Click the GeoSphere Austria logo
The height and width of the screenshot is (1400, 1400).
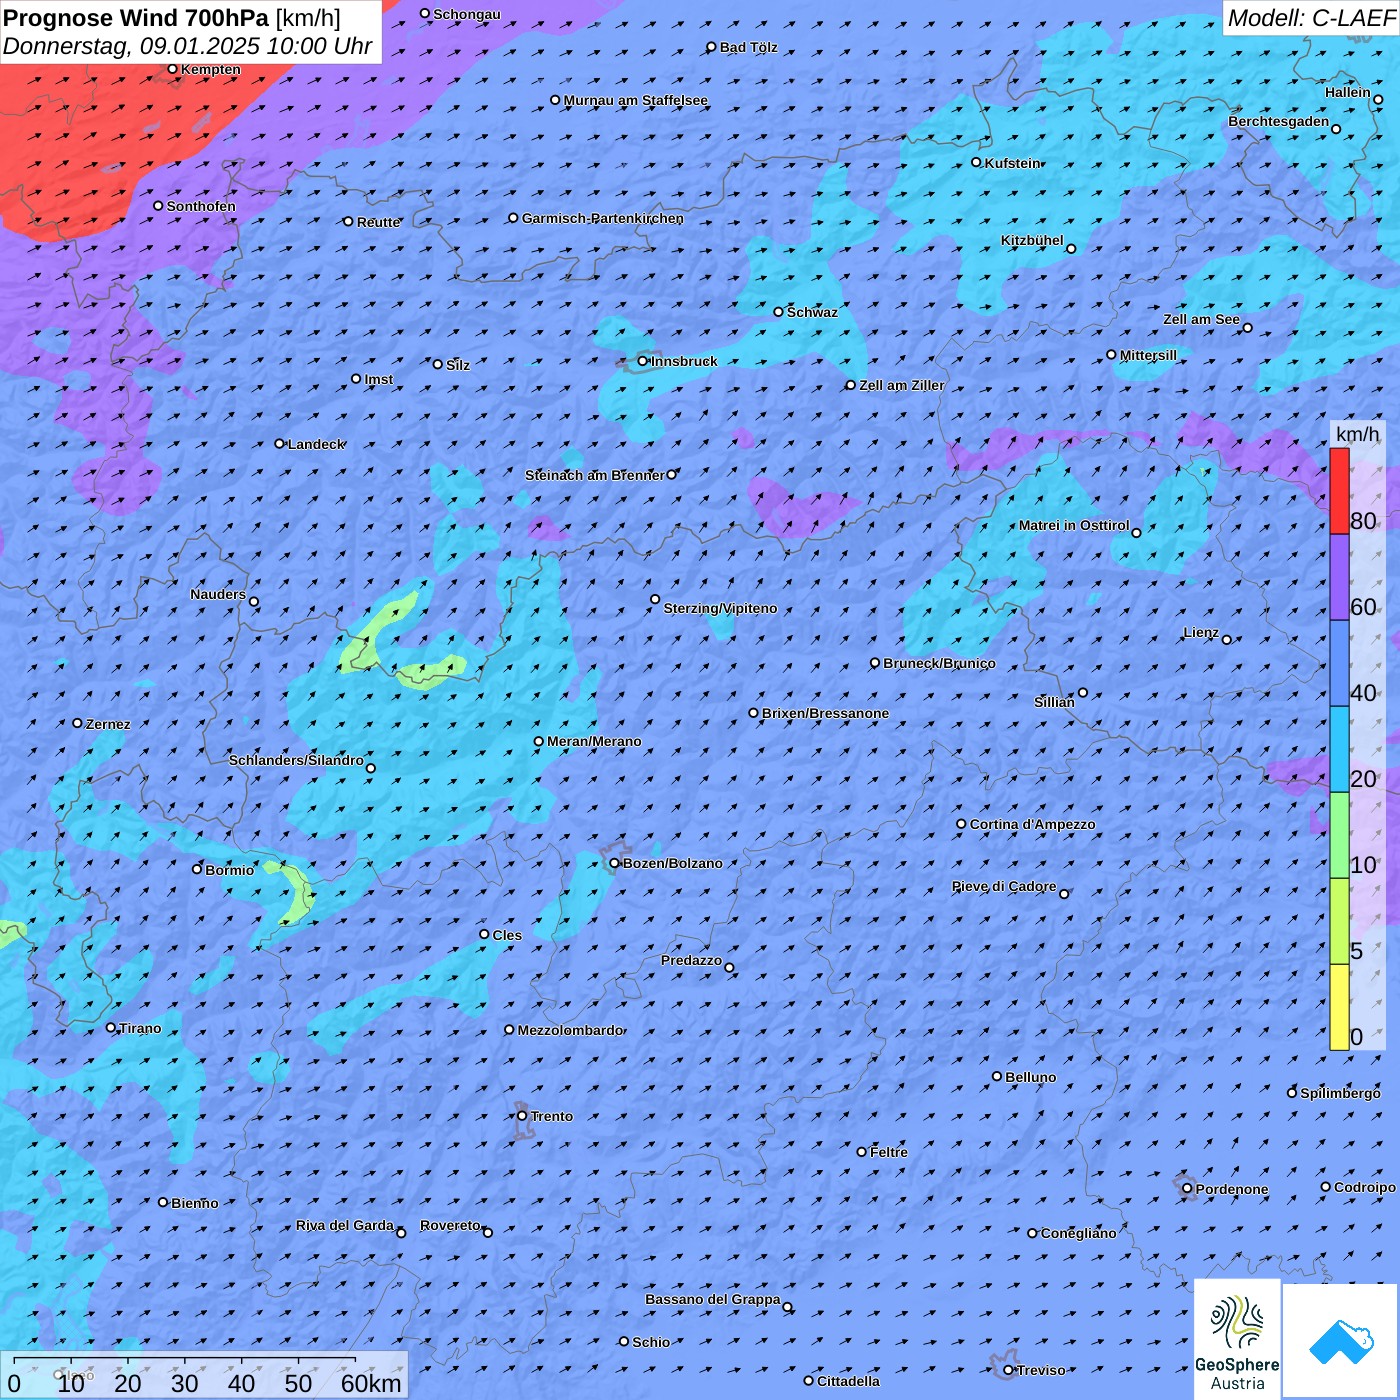(1237, 1338)
